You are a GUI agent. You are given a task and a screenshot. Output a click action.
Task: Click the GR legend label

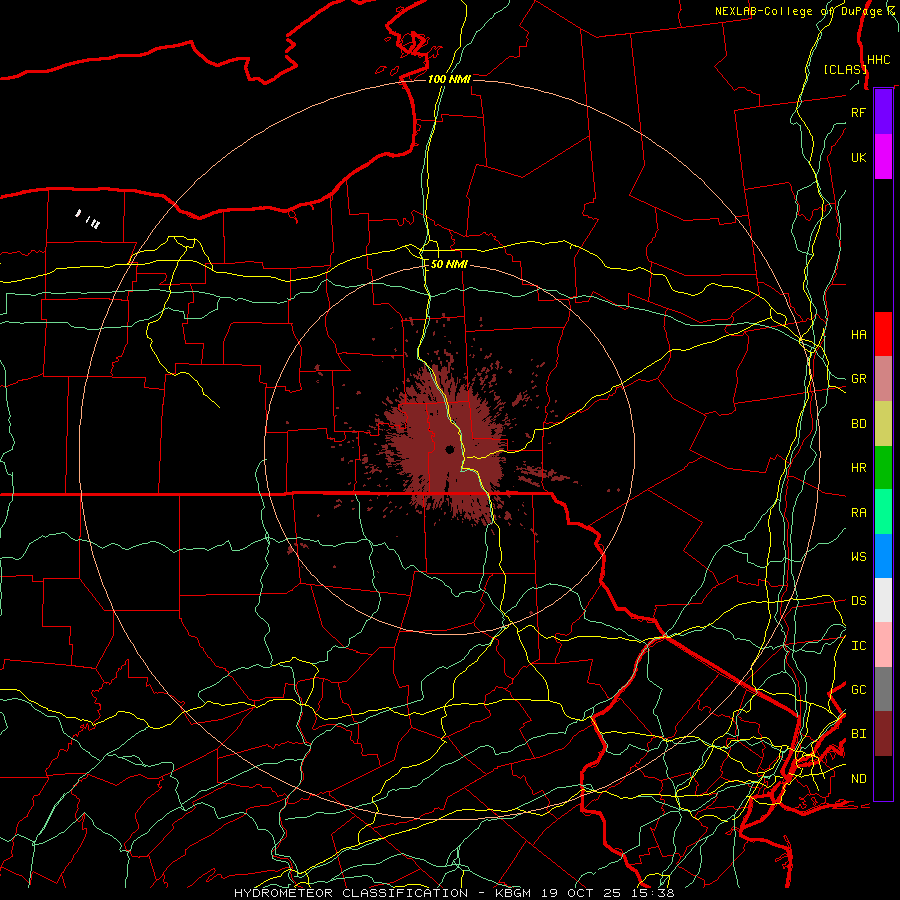pyautogui.click(x=858, y=379)
